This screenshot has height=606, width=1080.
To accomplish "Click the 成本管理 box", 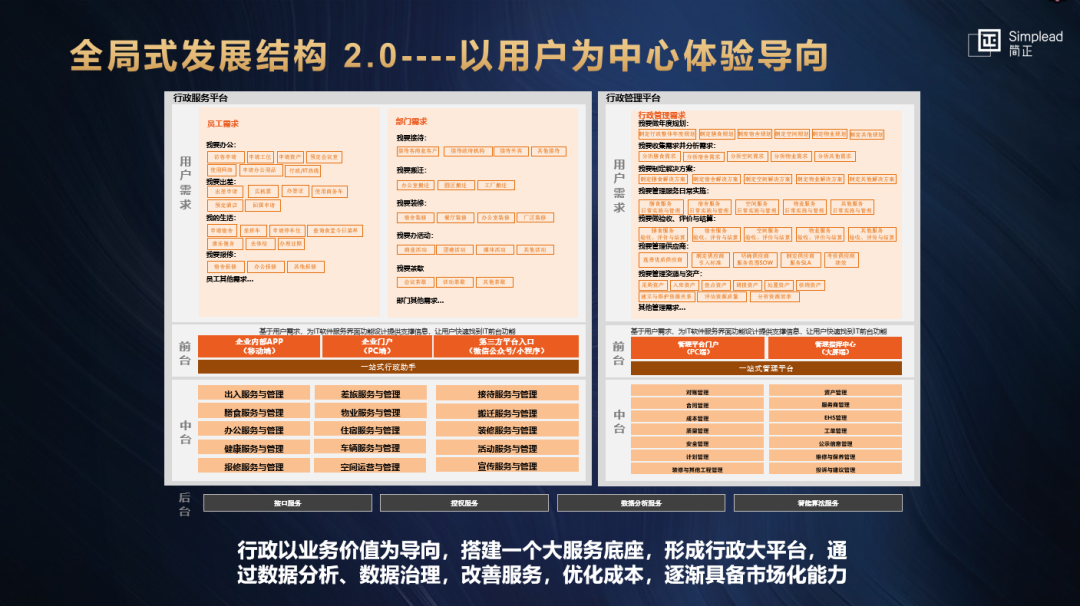I will [697, 418].
